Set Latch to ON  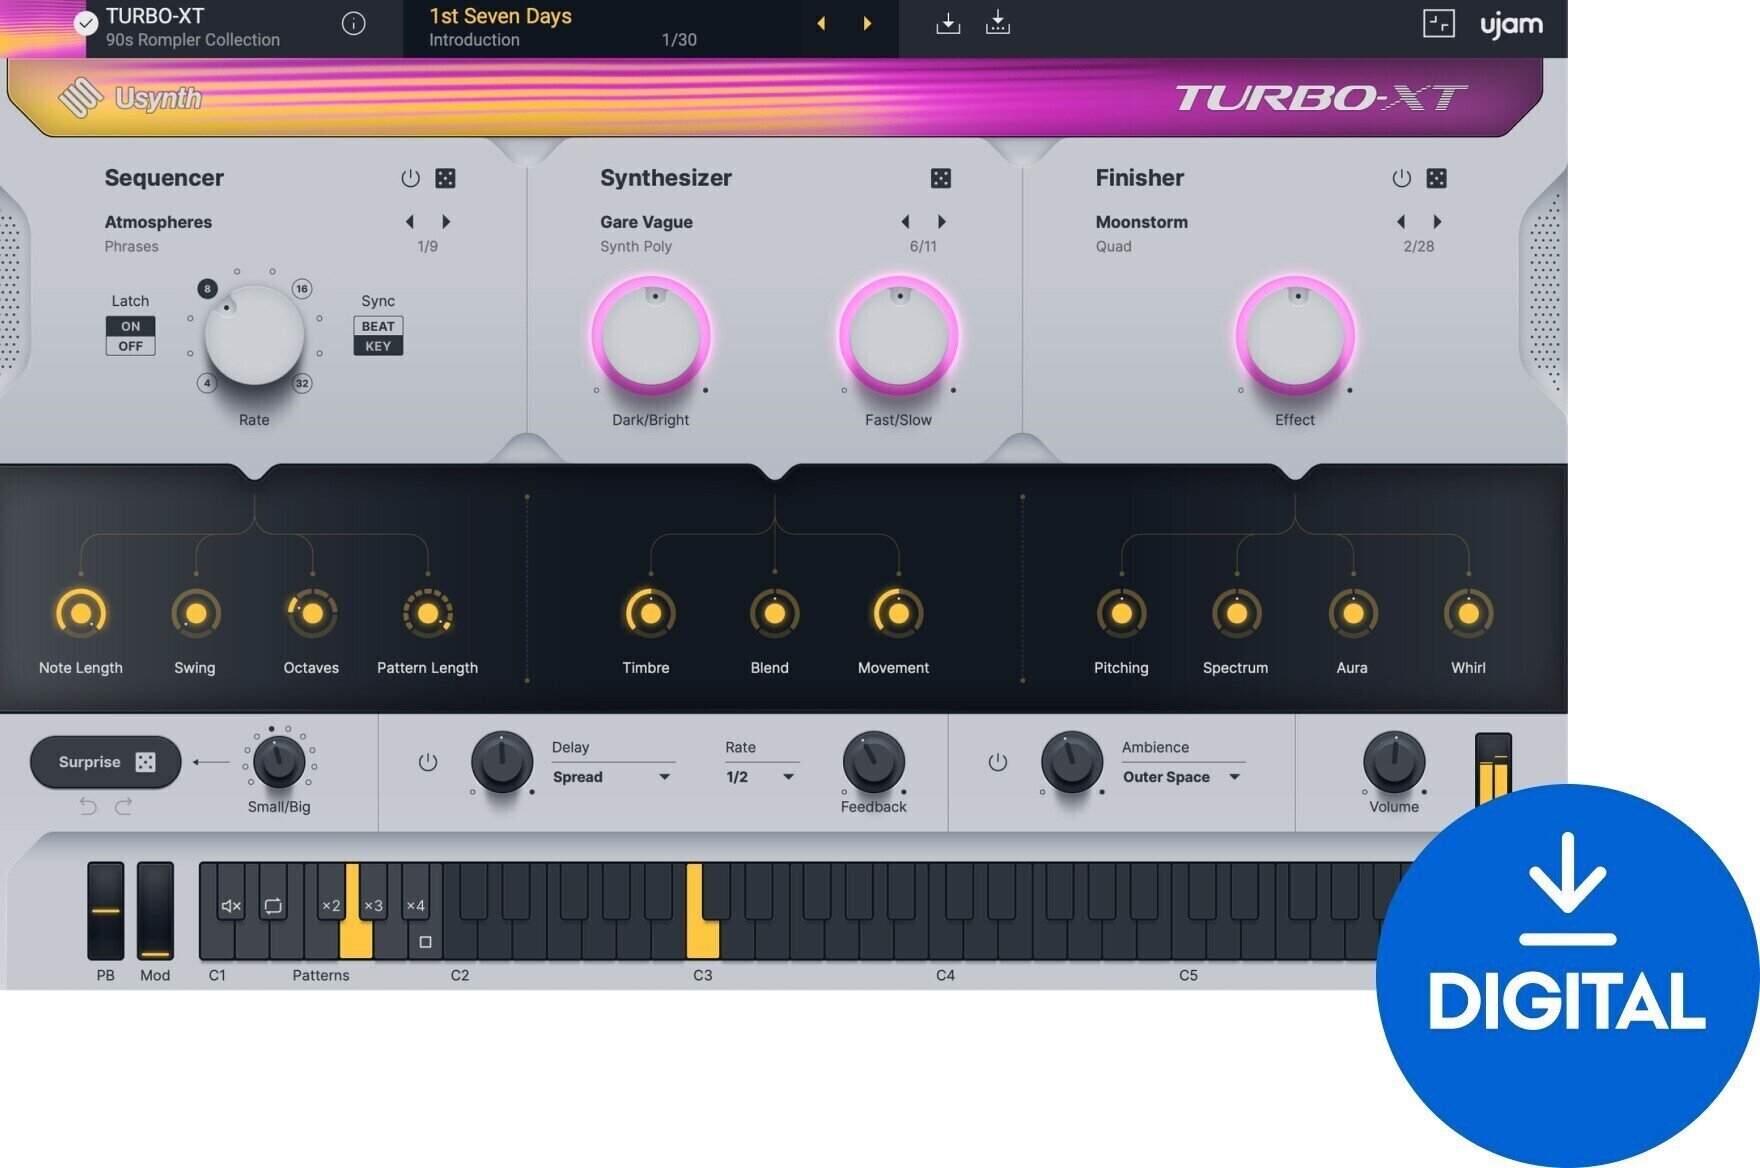tap(131, 326)
